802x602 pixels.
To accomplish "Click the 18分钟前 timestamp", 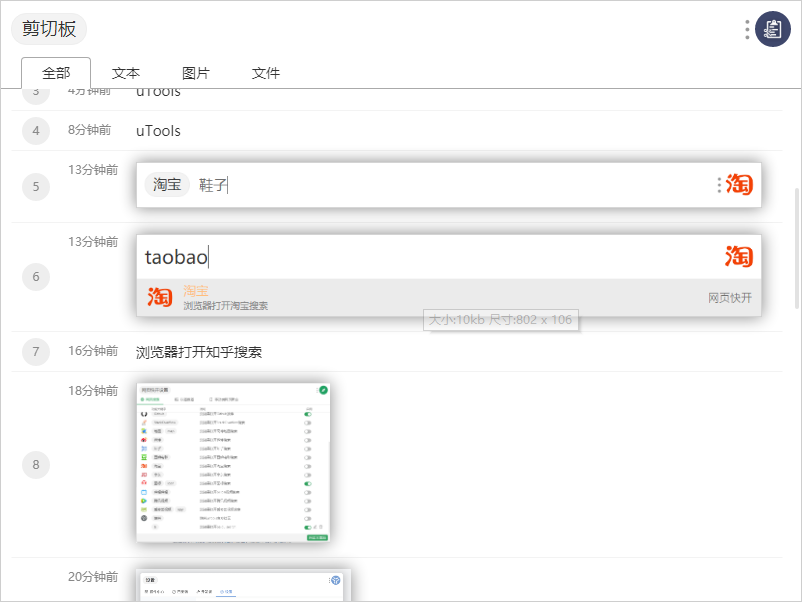I will [93, 391].
